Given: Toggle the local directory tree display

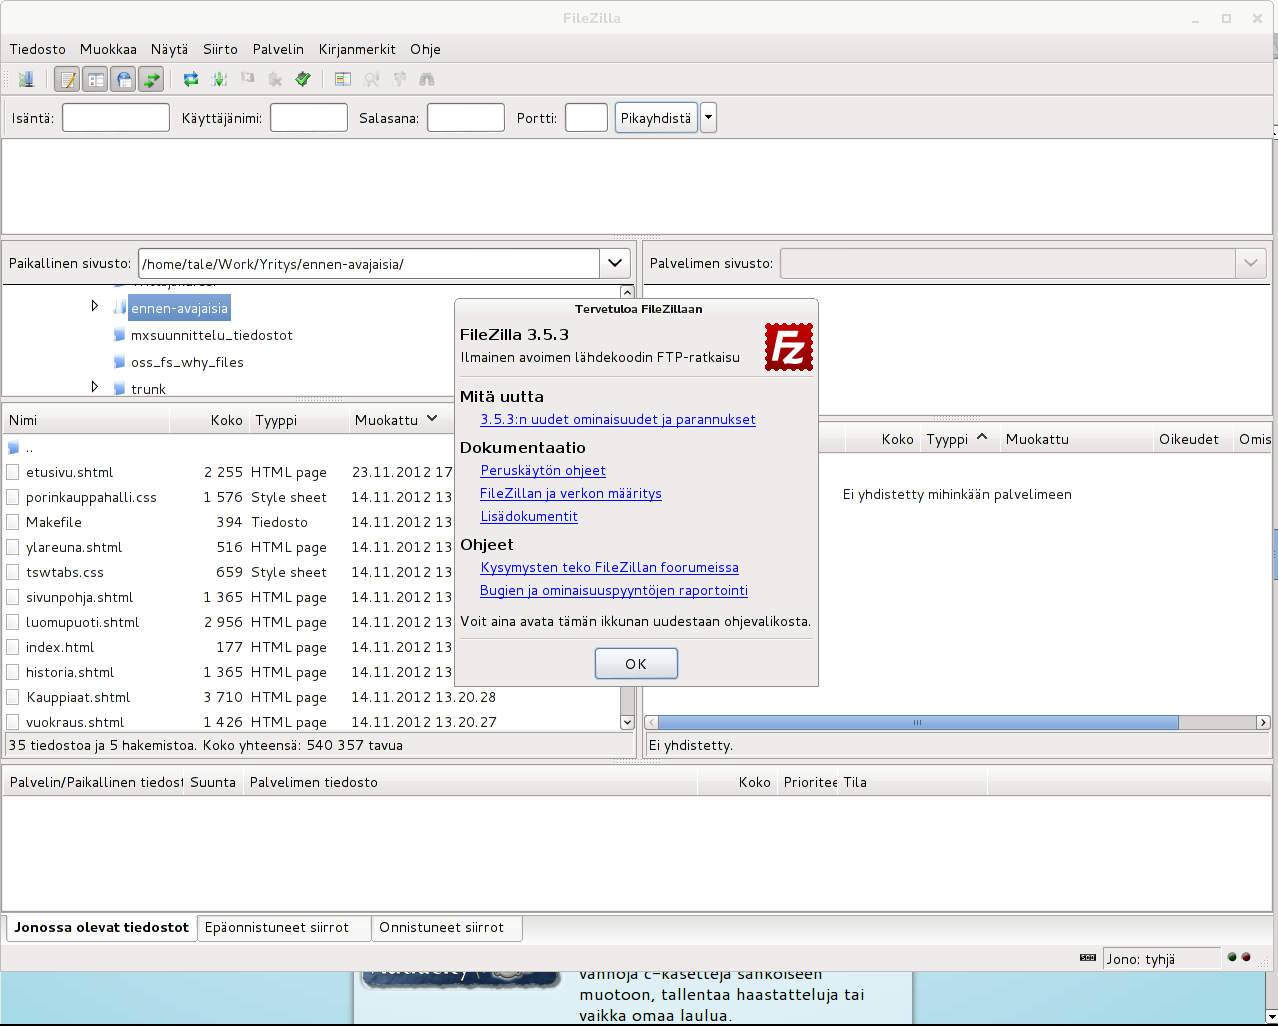Looking at the screenshot, I should 95,79.
